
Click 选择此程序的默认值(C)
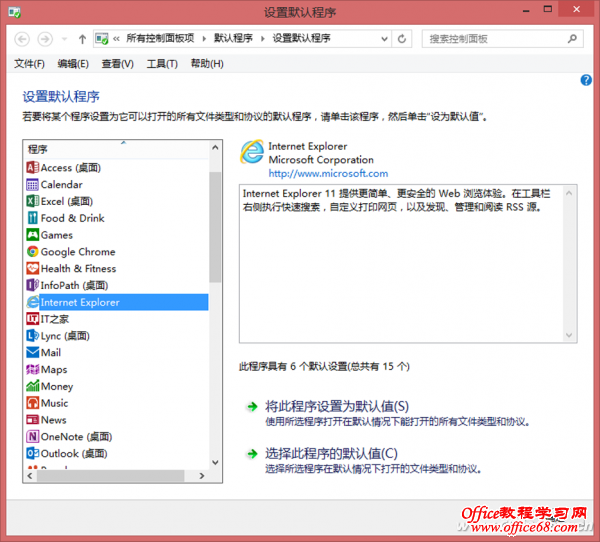(x=330, y=453)
